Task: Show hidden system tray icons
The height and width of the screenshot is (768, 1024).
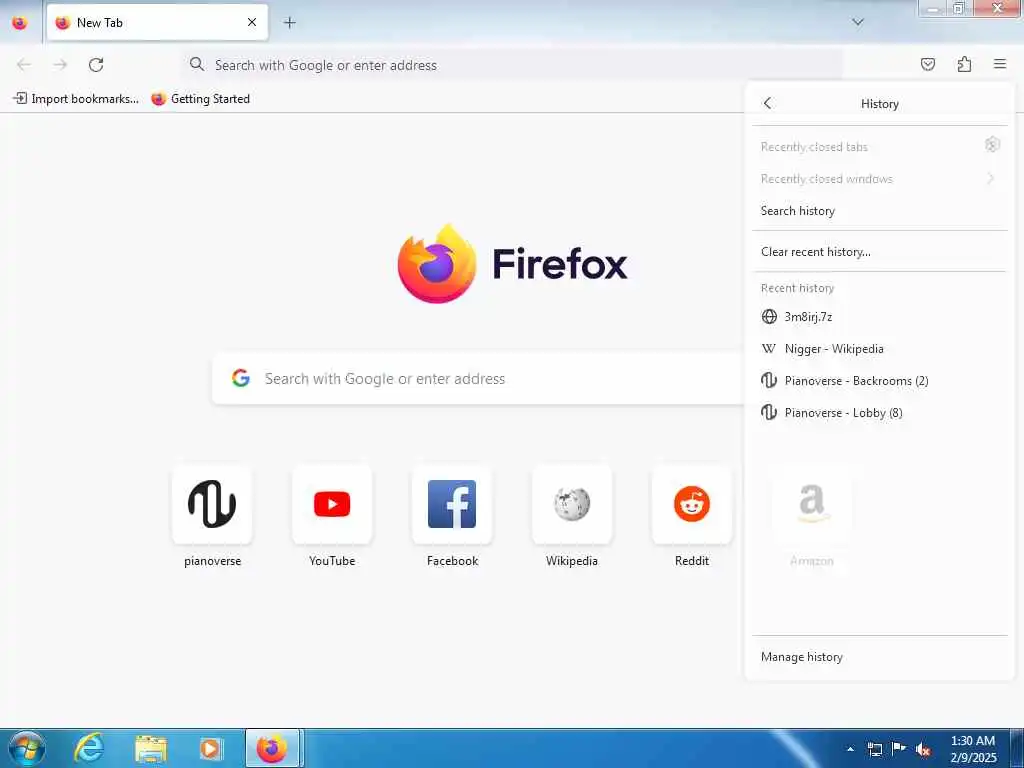Action: pyautogui.click(x=850, y=749)
